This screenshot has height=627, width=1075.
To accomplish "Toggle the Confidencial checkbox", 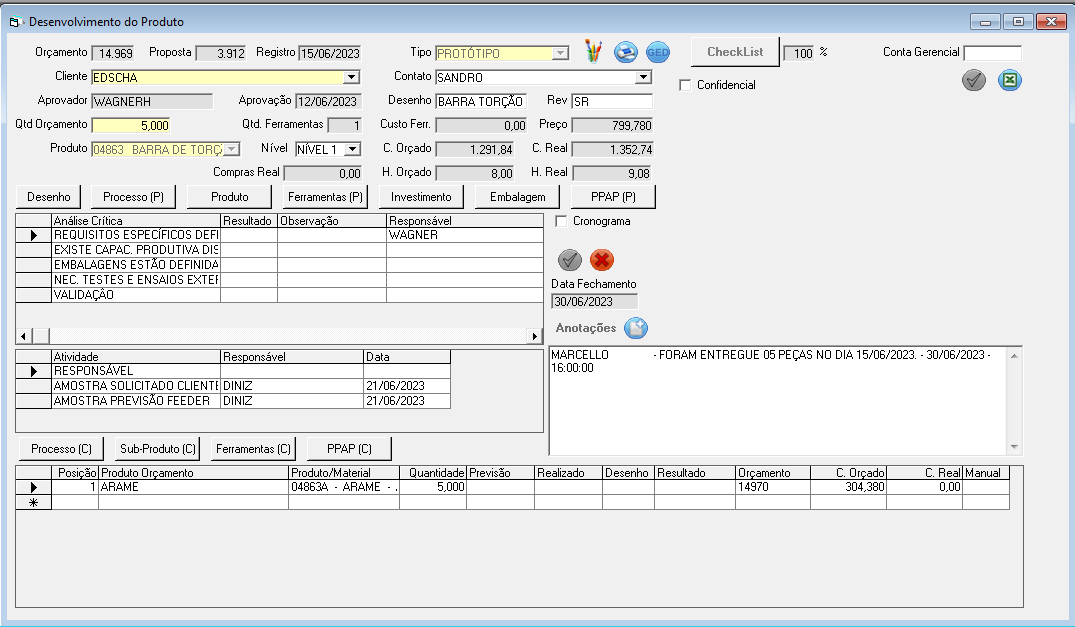I will (685, 85).
